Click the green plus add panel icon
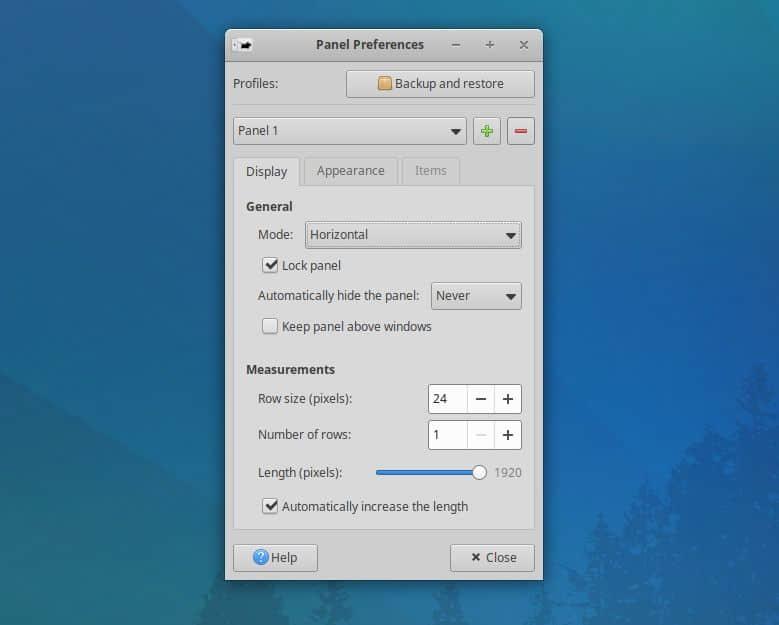The height and width of the screenshot is (625, 779). click(x=487, y=131)
